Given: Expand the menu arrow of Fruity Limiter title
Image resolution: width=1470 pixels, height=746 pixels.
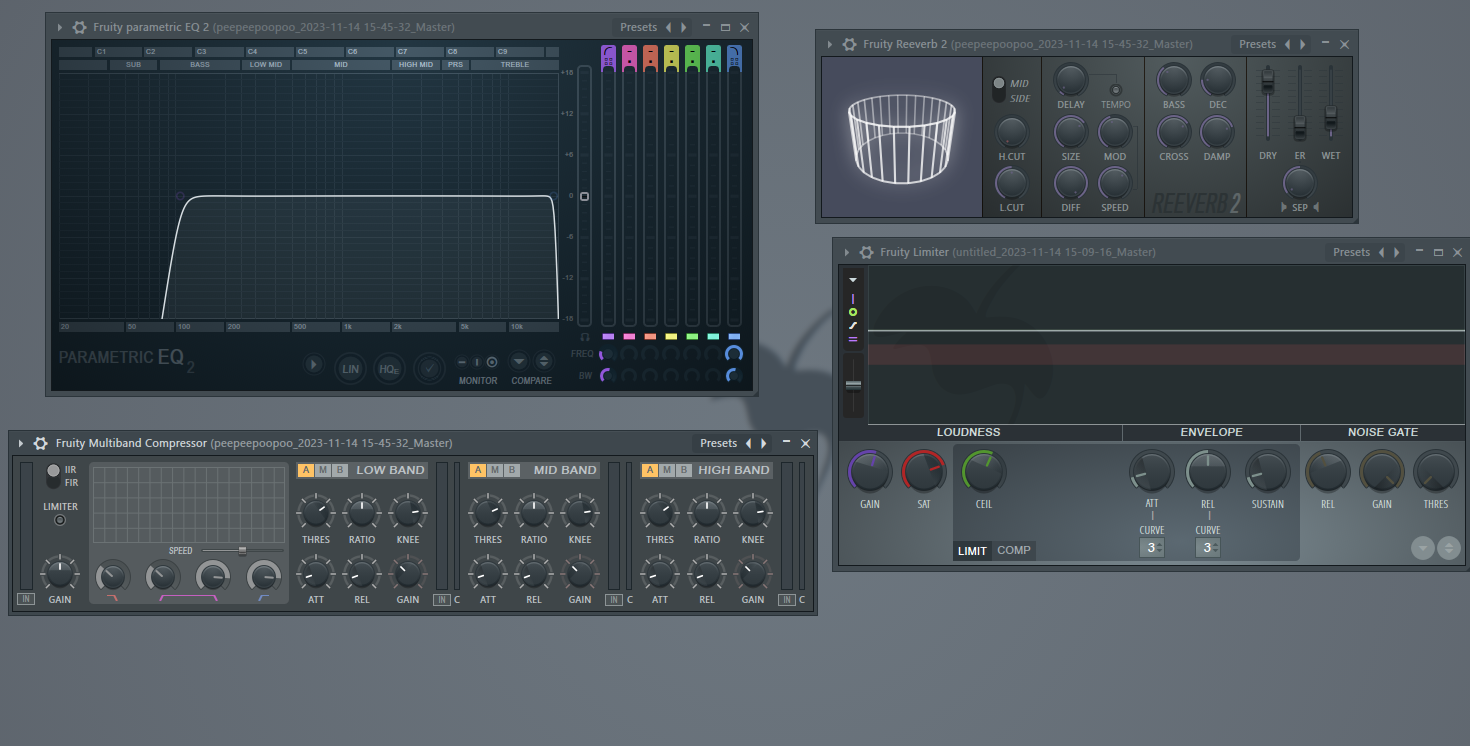Looking at the screenshot, I should 846,252.
